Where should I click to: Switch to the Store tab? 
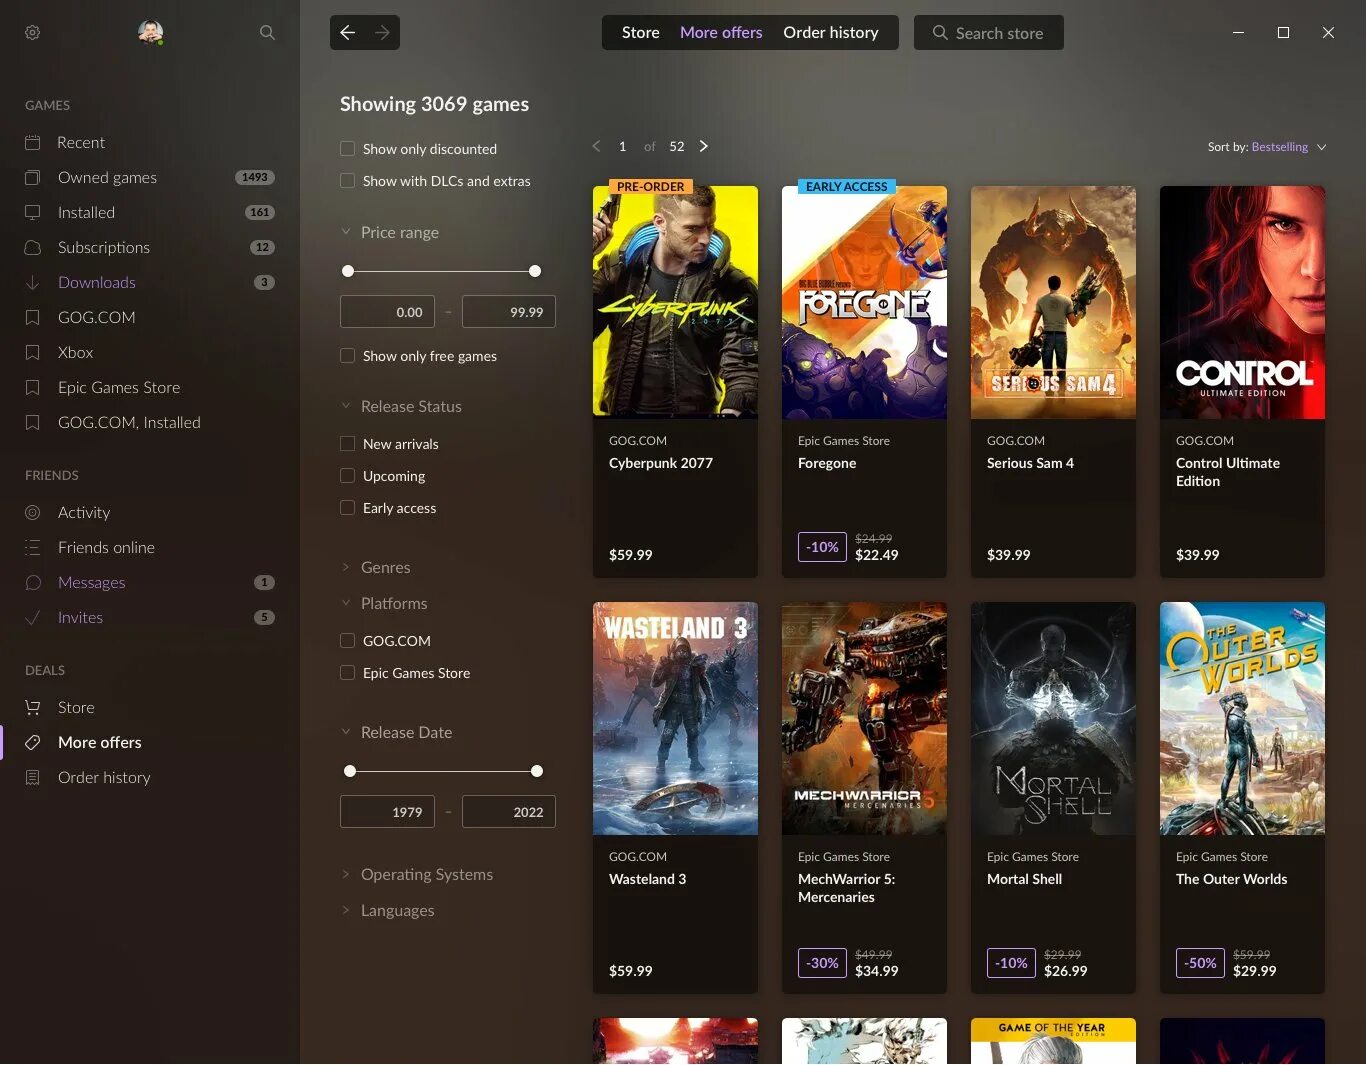point(641,33)
